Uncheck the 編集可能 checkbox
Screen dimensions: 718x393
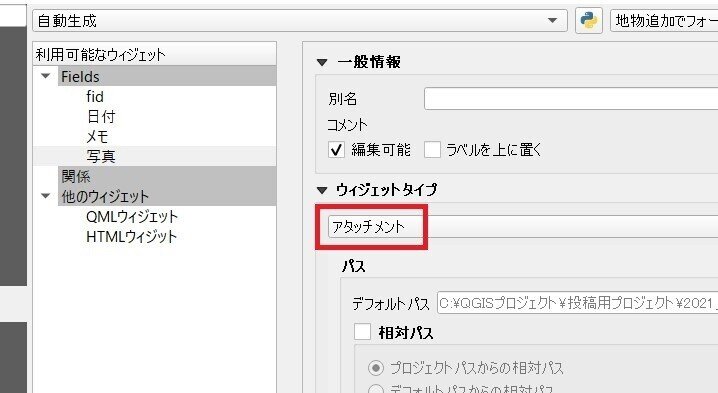[x=337, y=150]
